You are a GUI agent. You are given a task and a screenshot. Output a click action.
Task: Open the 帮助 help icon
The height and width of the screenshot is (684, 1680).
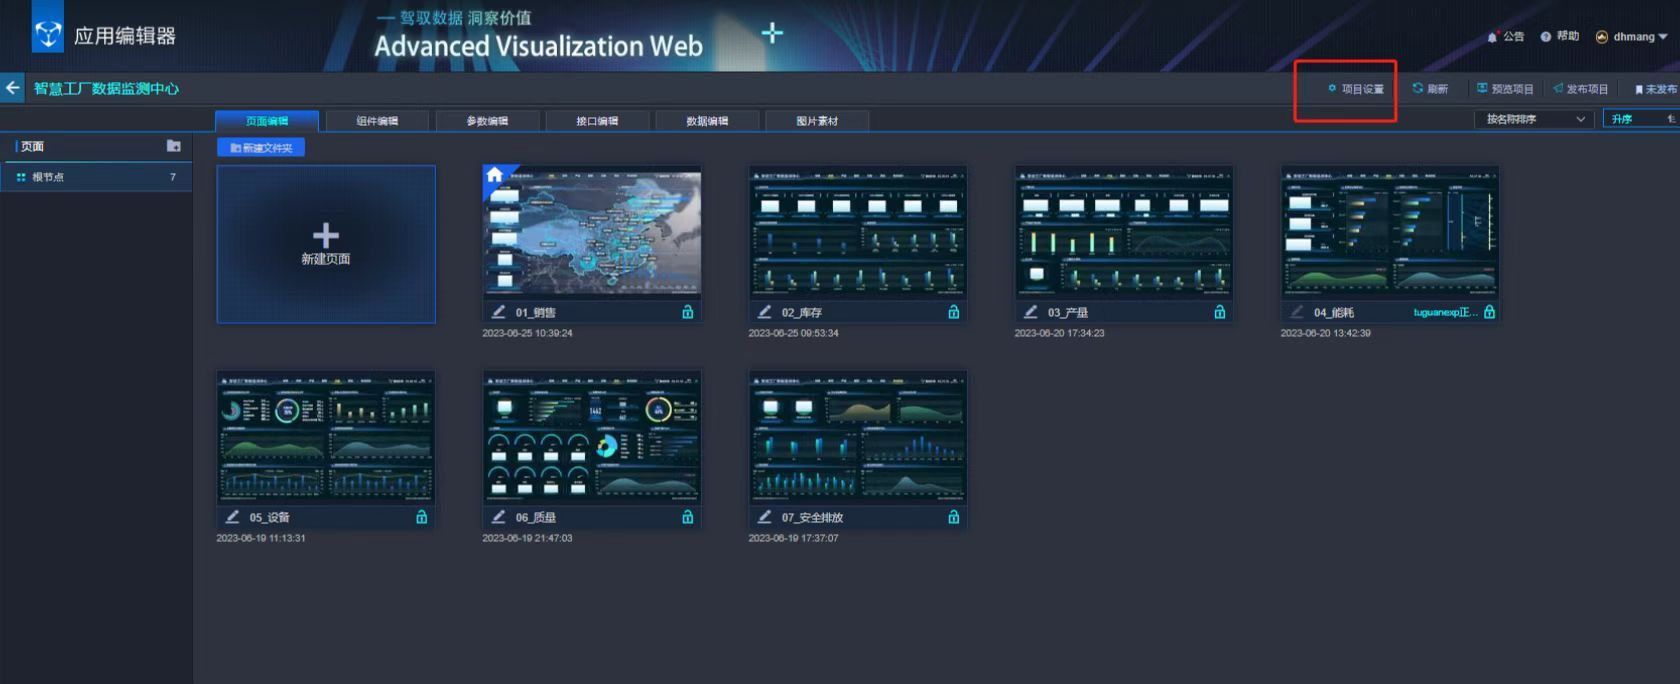point(1546,37)
